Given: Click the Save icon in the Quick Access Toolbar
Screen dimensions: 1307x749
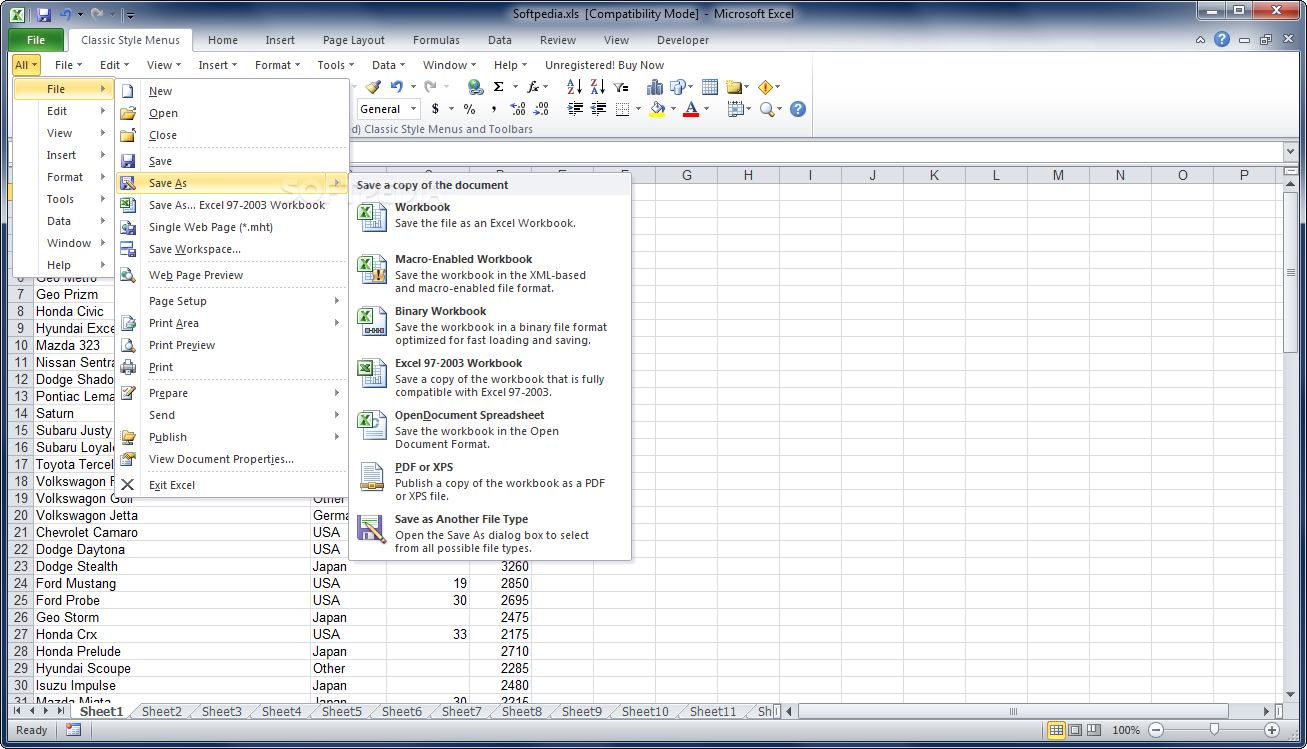Looking at the screenshot, I should click(43, 15).
